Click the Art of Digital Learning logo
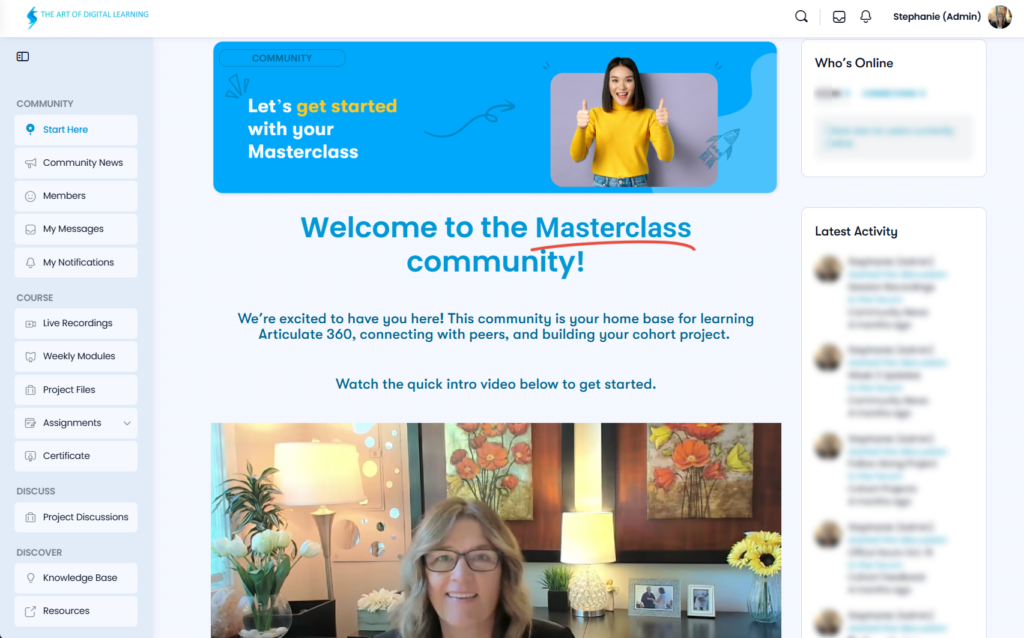1024x638 pixels. click(87, 16)
